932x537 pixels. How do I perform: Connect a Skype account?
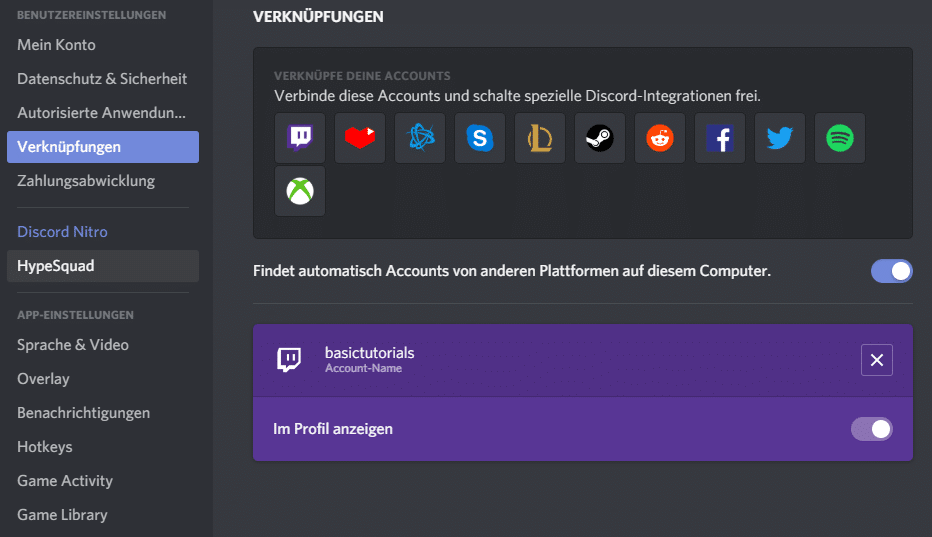point(480,138)
